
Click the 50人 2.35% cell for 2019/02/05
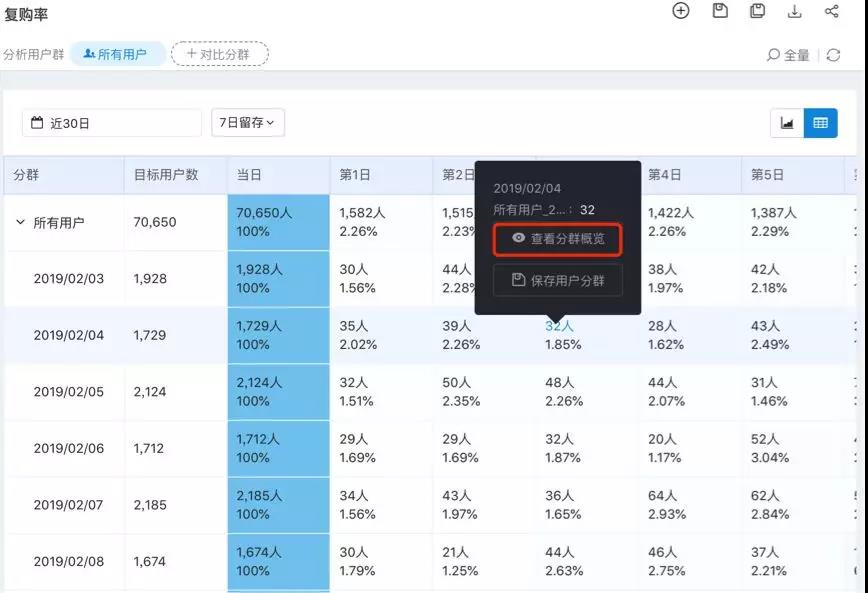click(484, 391)
